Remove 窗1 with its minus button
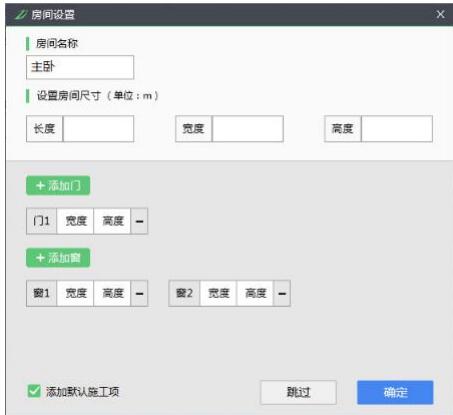This screenshot has height=415, width=453. (139, 293)
